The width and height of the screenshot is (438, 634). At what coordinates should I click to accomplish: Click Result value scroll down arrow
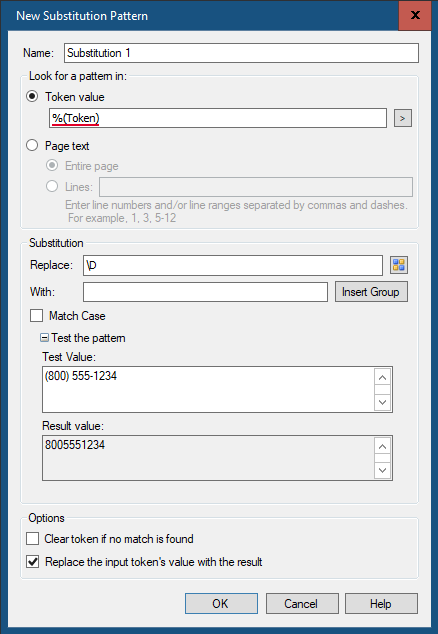point(383,471)
